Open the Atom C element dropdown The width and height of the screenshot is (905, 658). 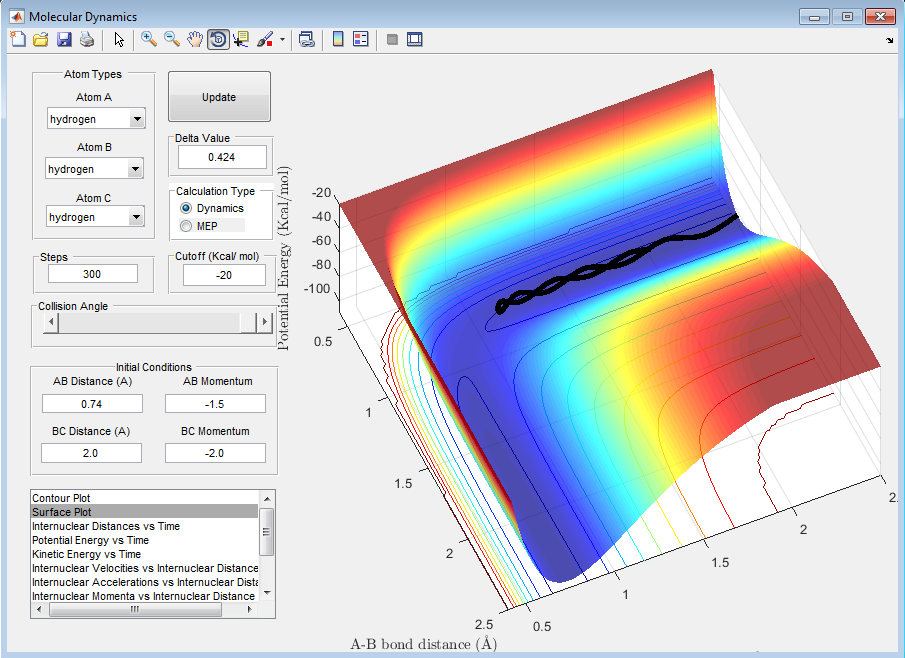136,217
